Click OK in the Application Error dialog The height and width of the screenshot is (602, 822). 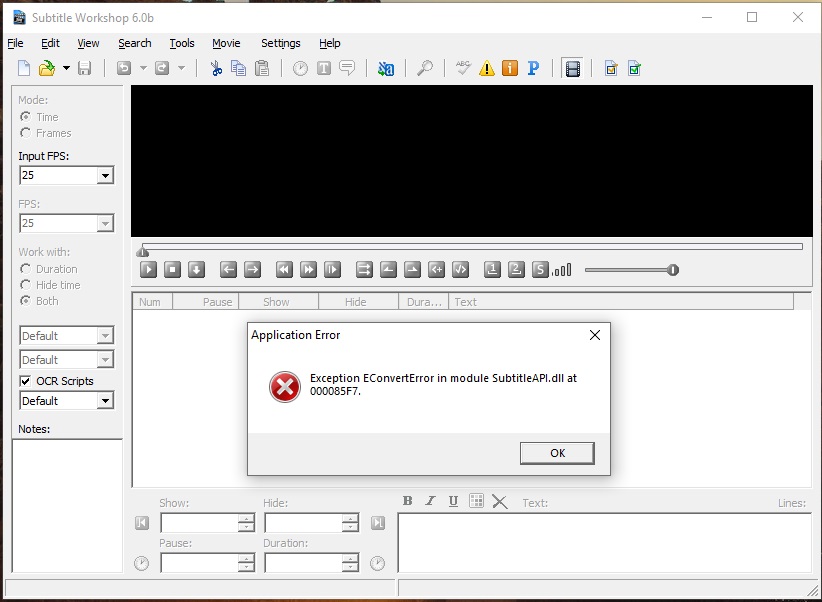tap(557, 453)
